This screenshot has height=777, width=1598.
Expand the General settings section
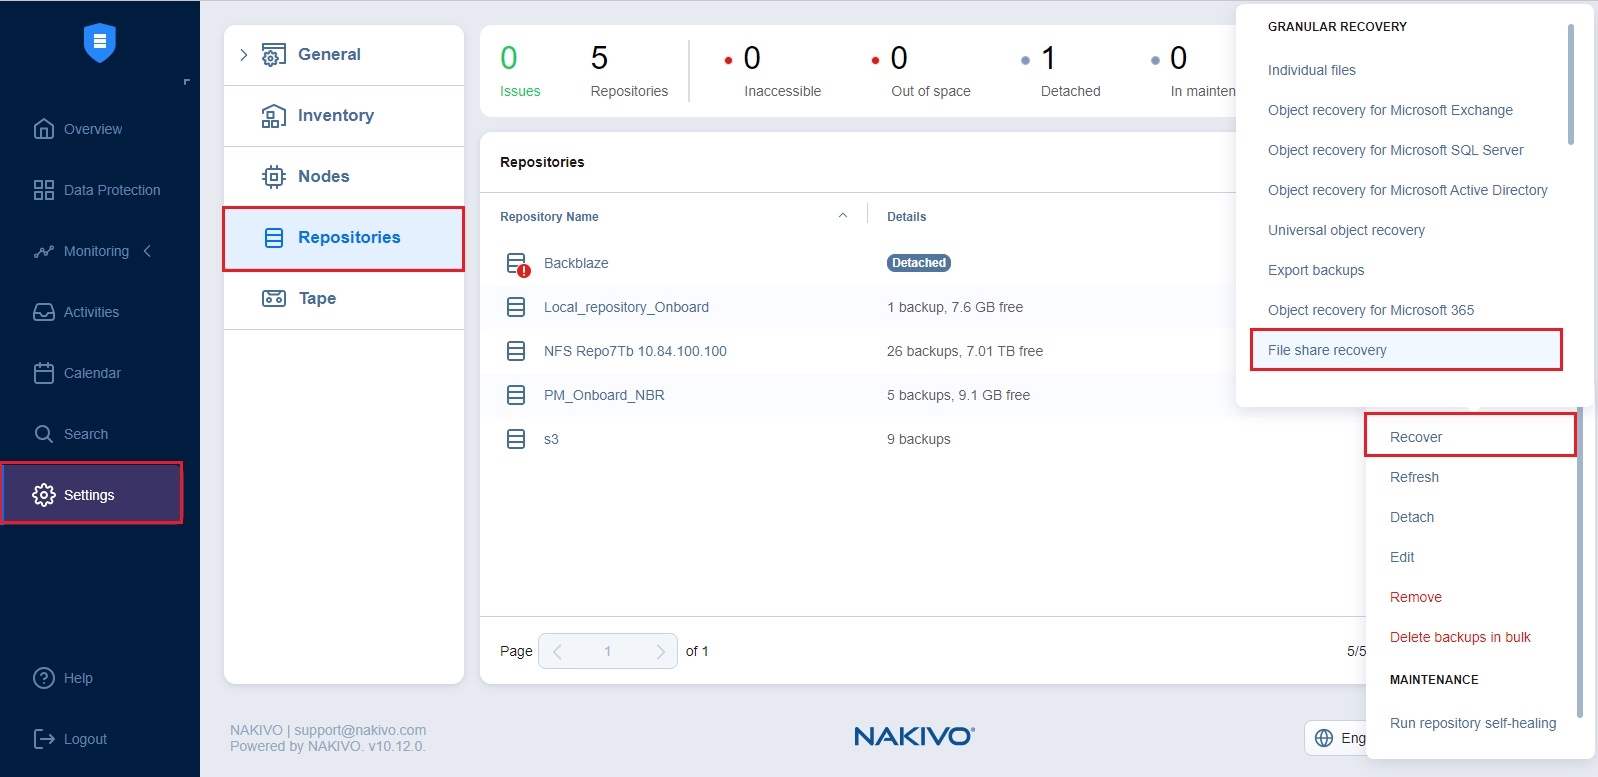[x=243, y=55]
